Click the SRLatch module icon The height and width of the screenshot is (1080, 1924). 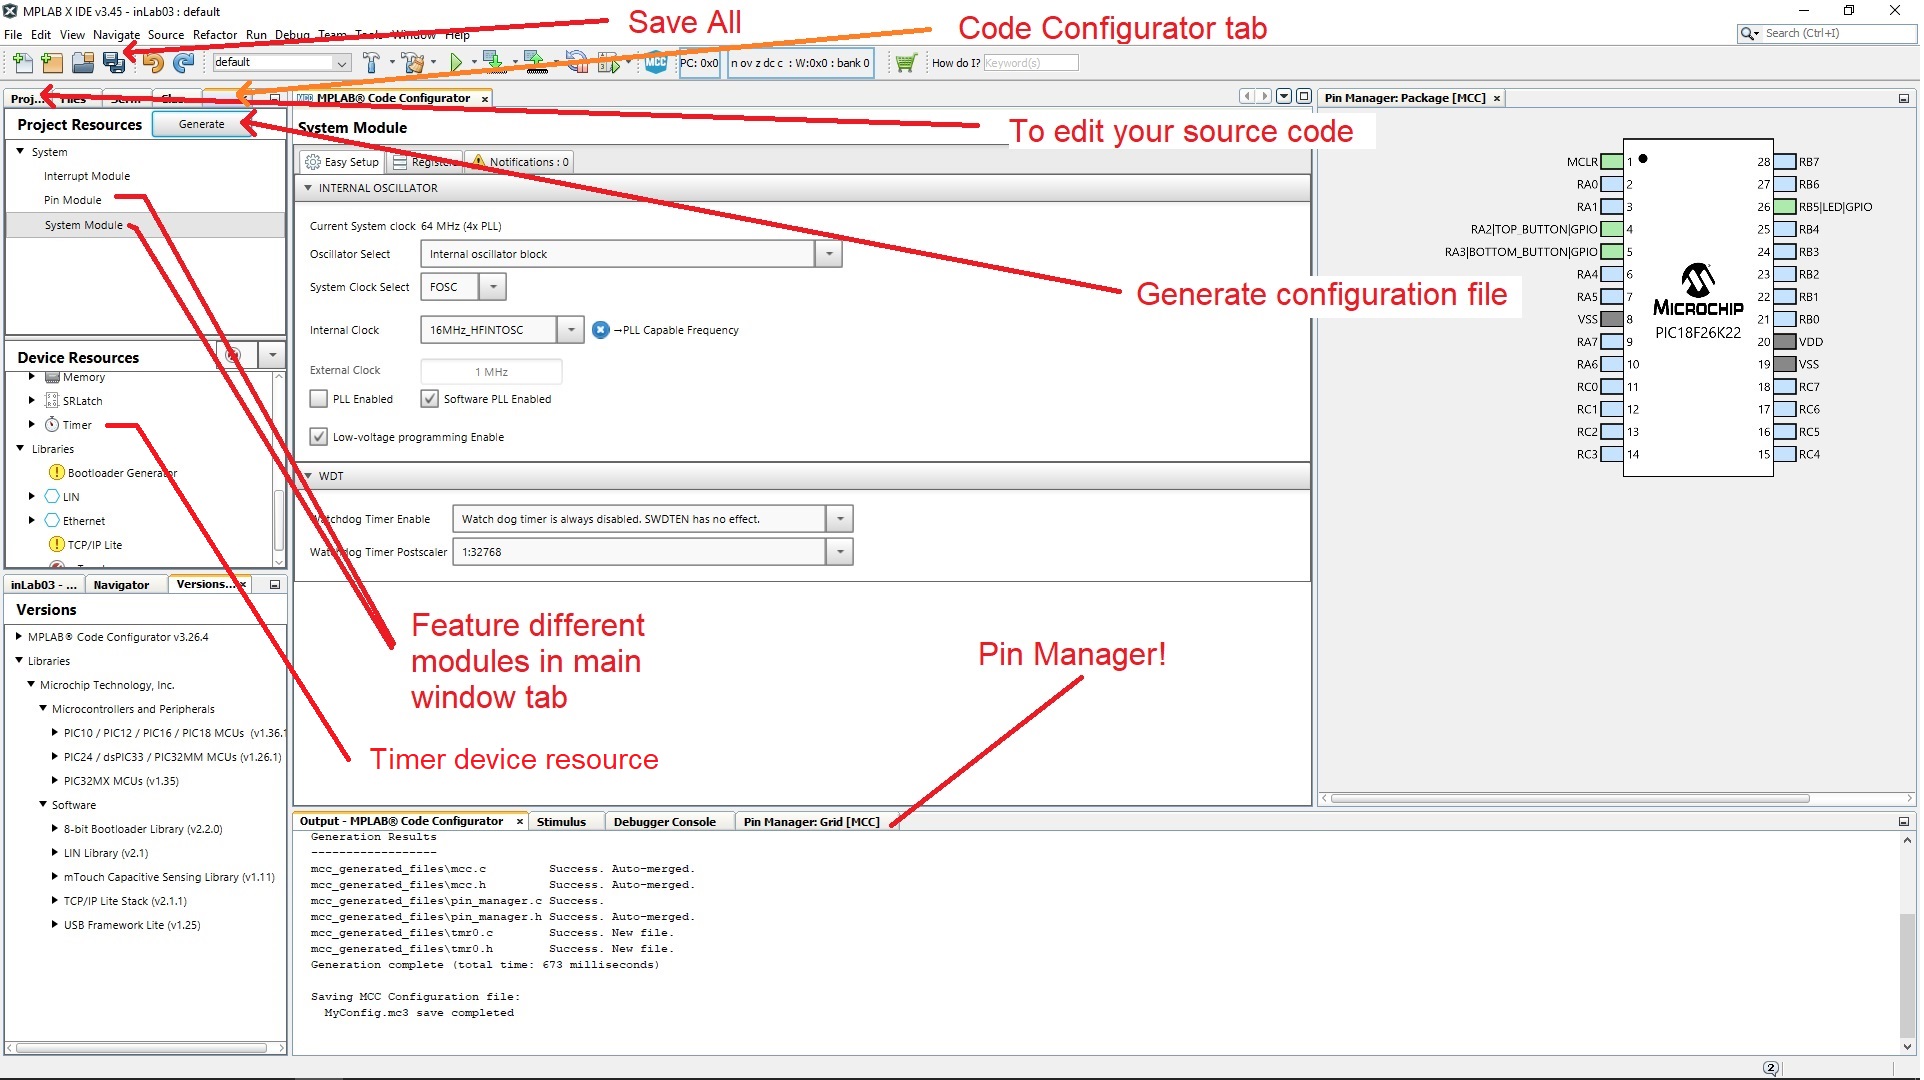click(x=52, y=401)
